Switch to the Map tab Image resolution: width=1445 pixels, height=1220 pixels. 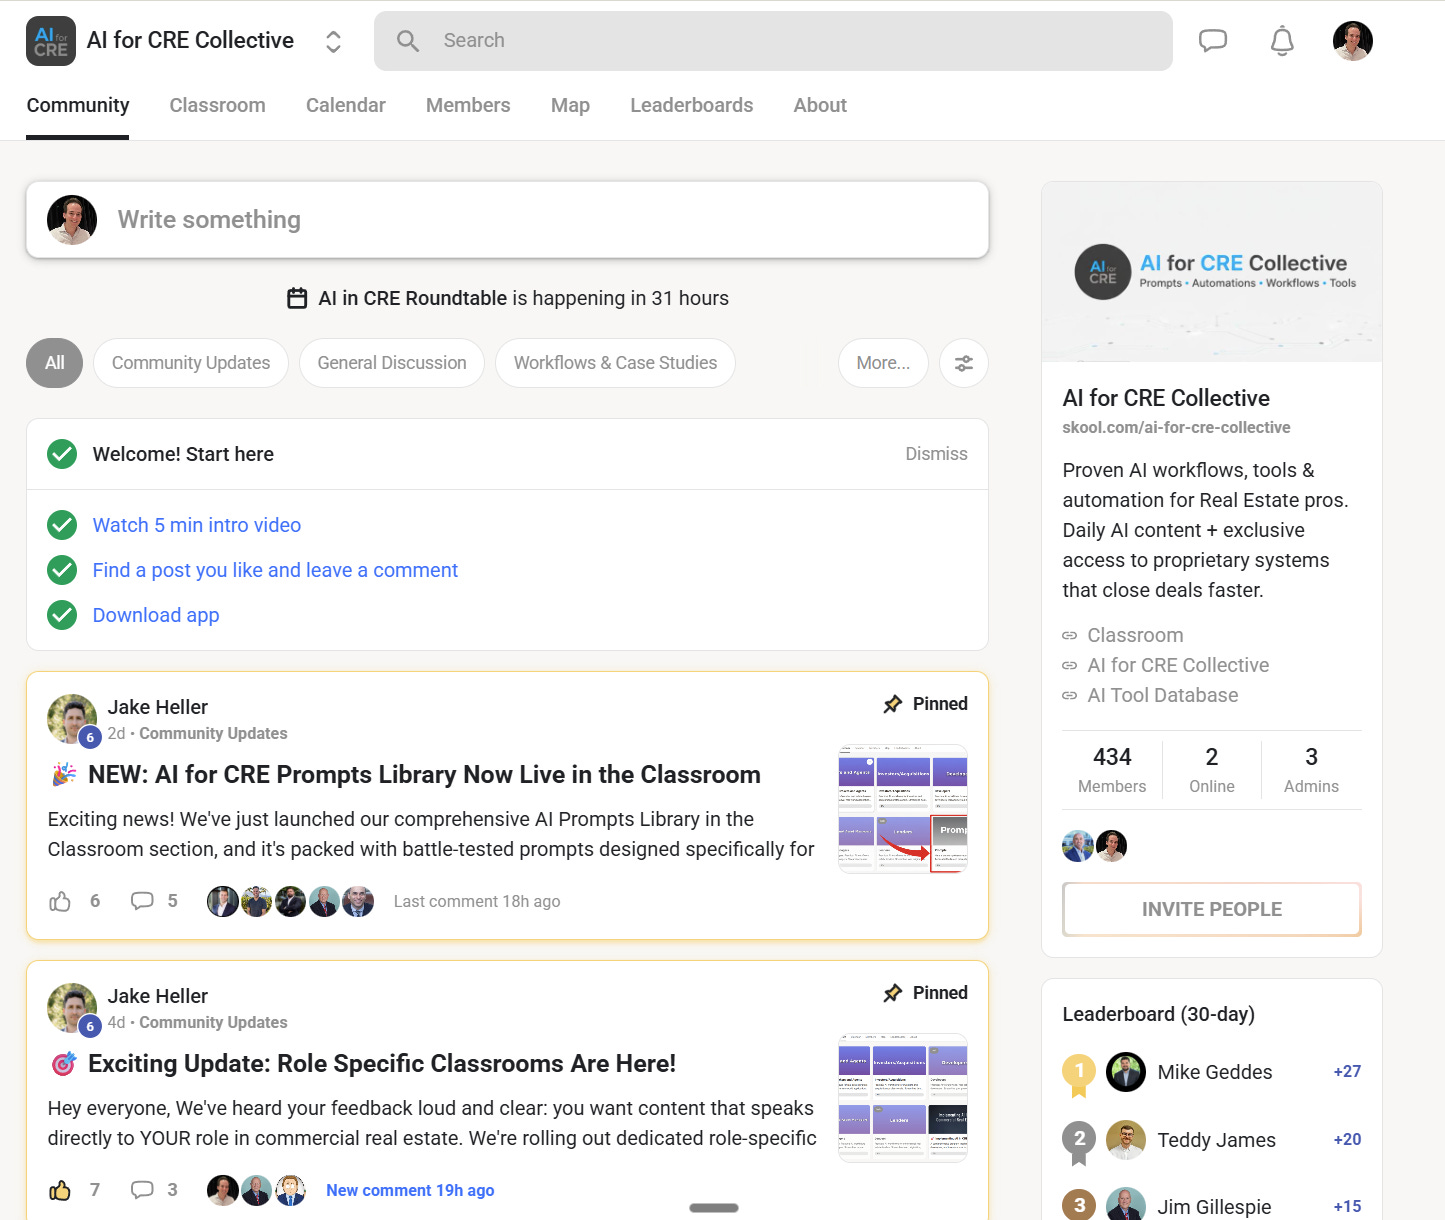coord(570,105)
